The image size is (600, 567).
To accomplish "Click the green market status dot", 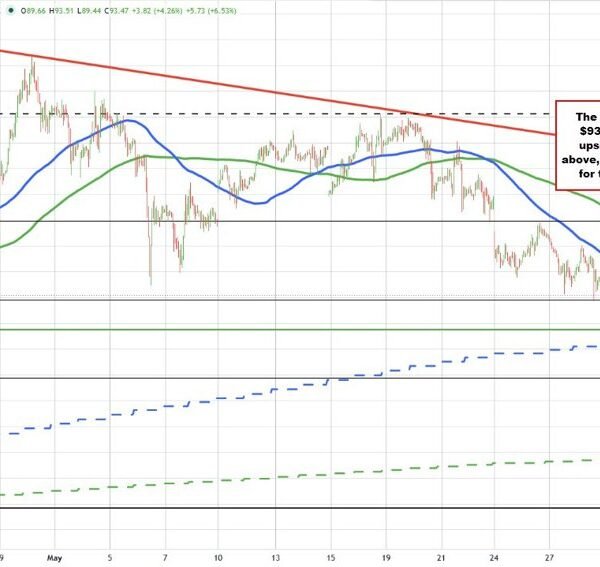I will click(11, 11).
